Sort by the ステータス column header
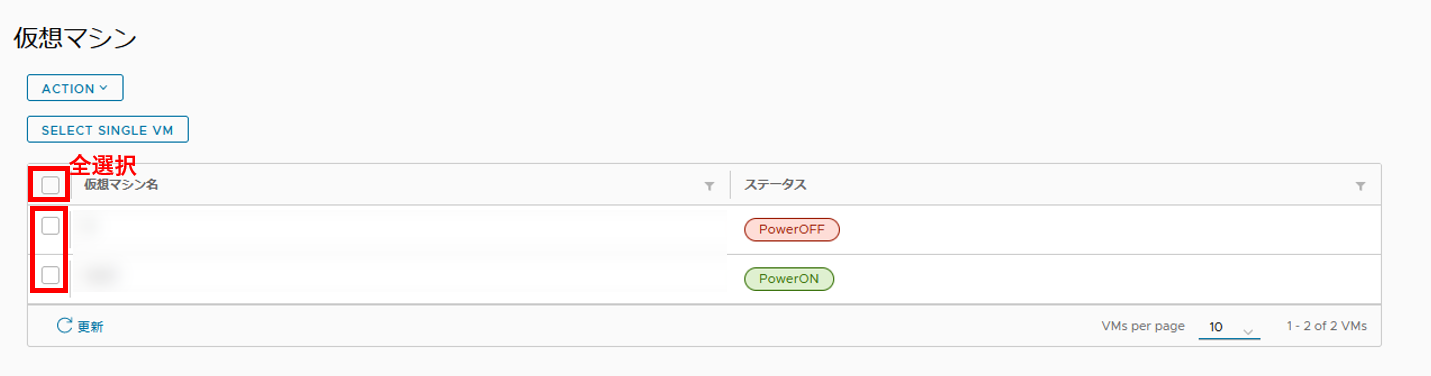Viewport: 1431px width, 376px height. [775, 185]
